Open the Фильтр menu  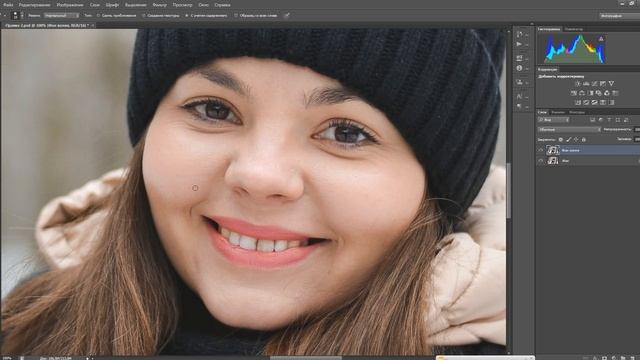160,5
